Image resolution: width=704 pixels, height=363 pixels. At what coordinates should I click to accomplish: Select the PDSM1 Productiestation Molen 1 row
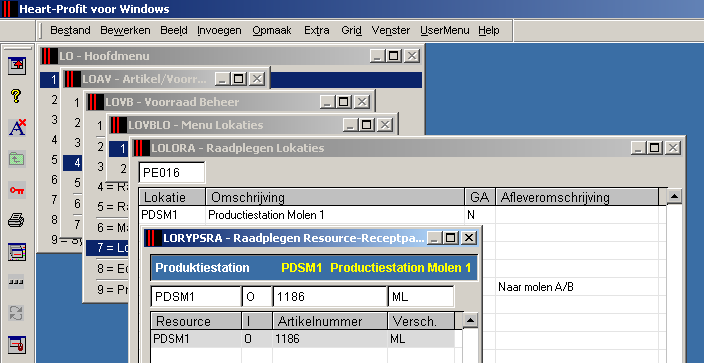point(400,215)
